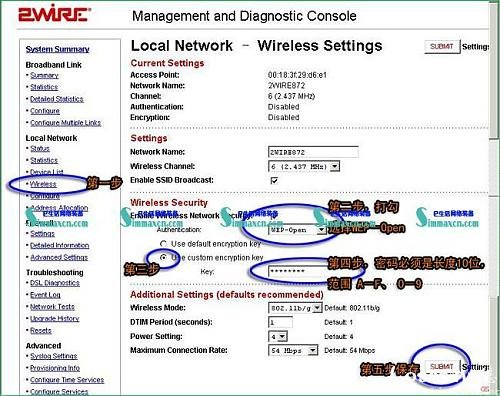This screenshot has height=396, width=500.
Task: Open System Summary link
Action: pos(57,49)
